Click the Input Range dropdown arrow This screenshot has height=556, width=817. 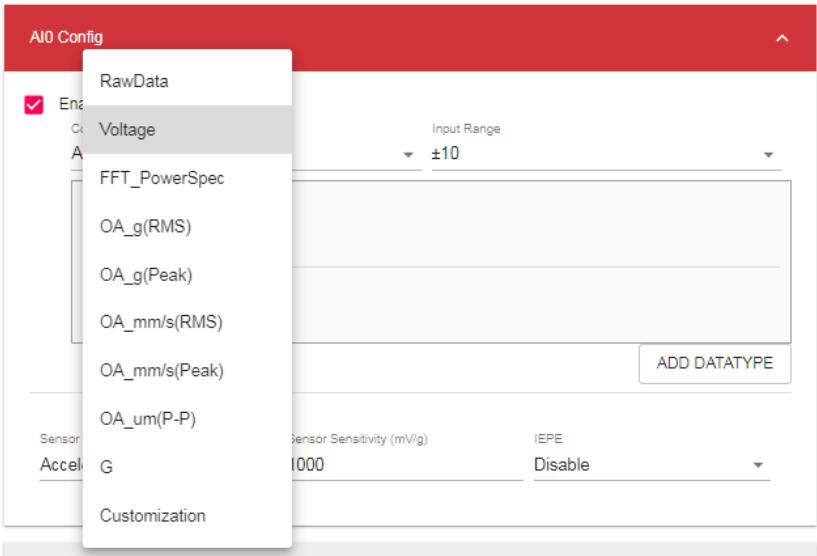coord(768,155)
